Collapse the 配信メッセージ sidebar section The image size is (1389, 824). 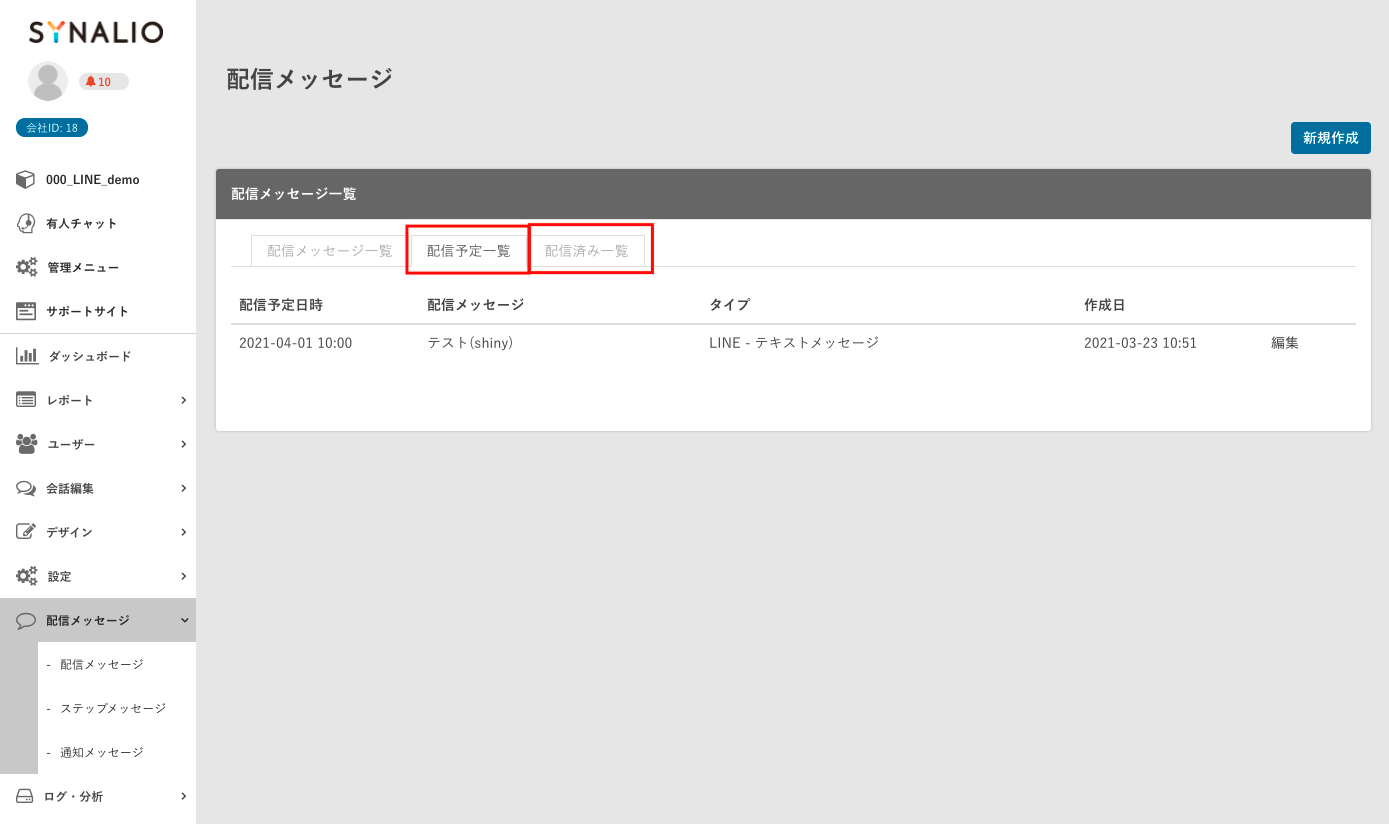coord(184,620)
